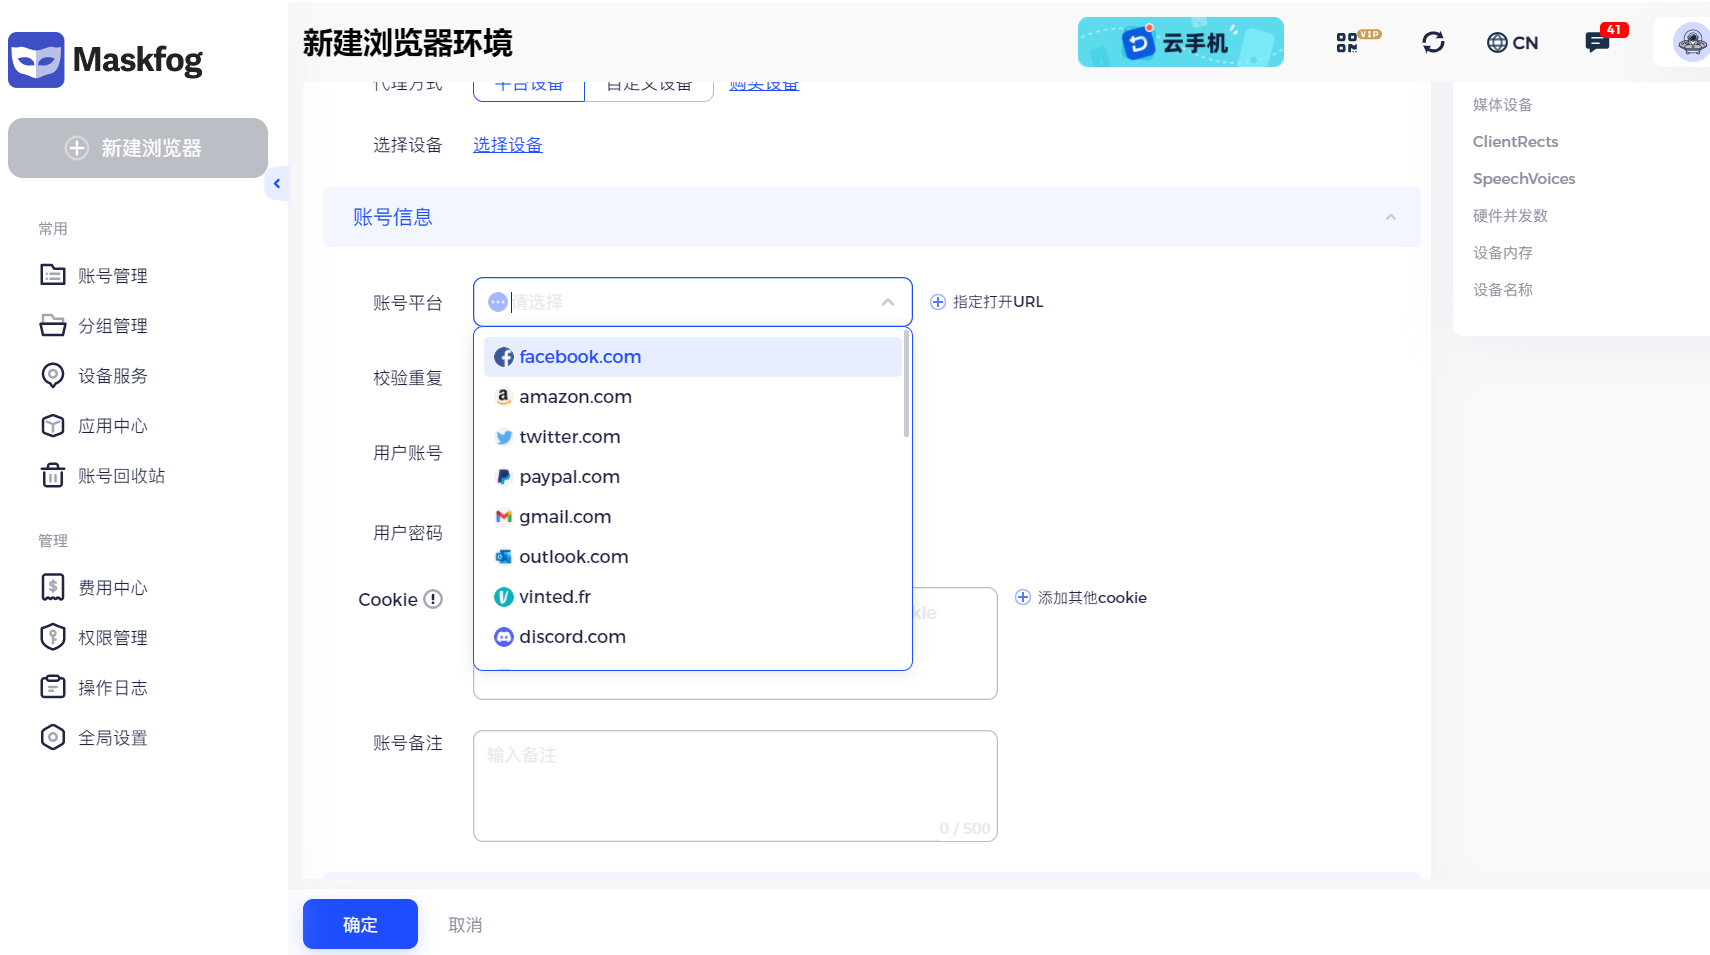Open 账号管理 in the sidebar
The width and height of the screenshot is (1710, 955).
coord(94,275)
